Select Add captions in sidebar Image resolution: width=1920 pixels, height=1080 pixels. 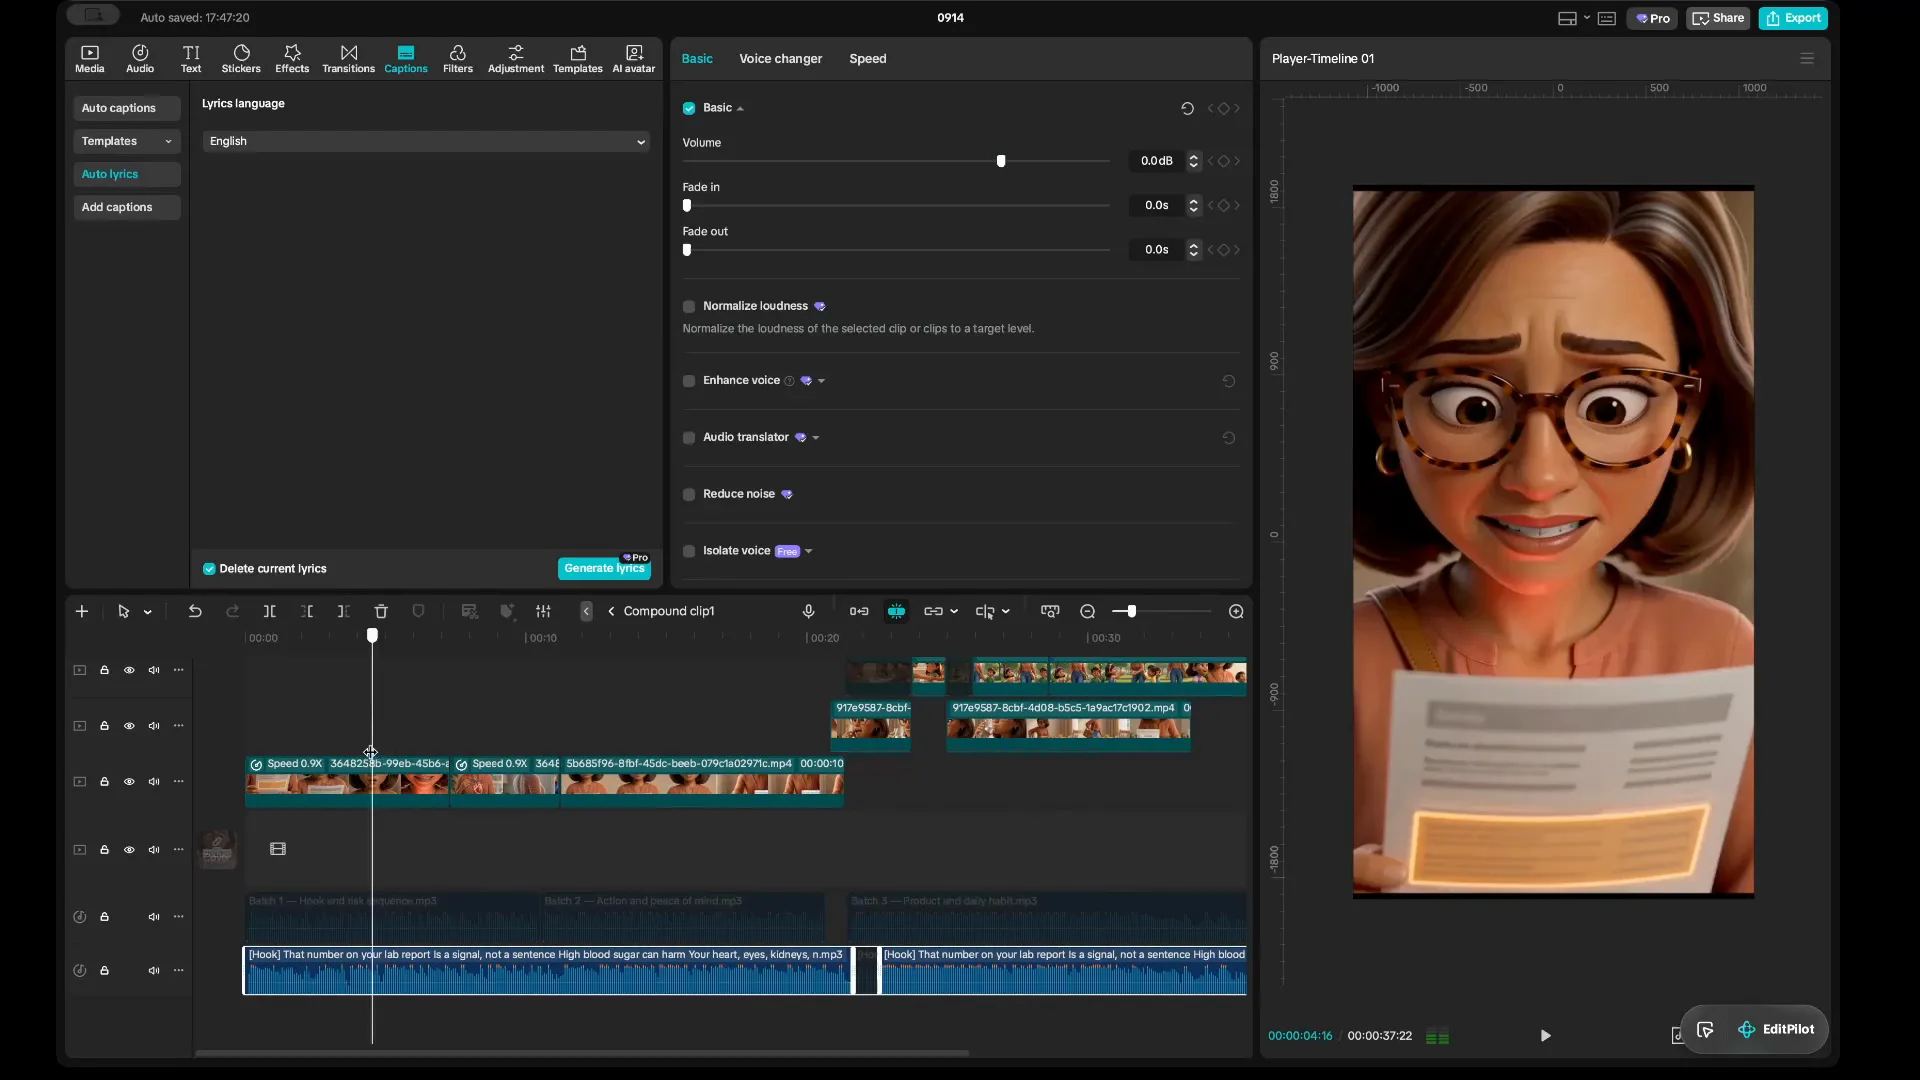[x=126, y=207]
